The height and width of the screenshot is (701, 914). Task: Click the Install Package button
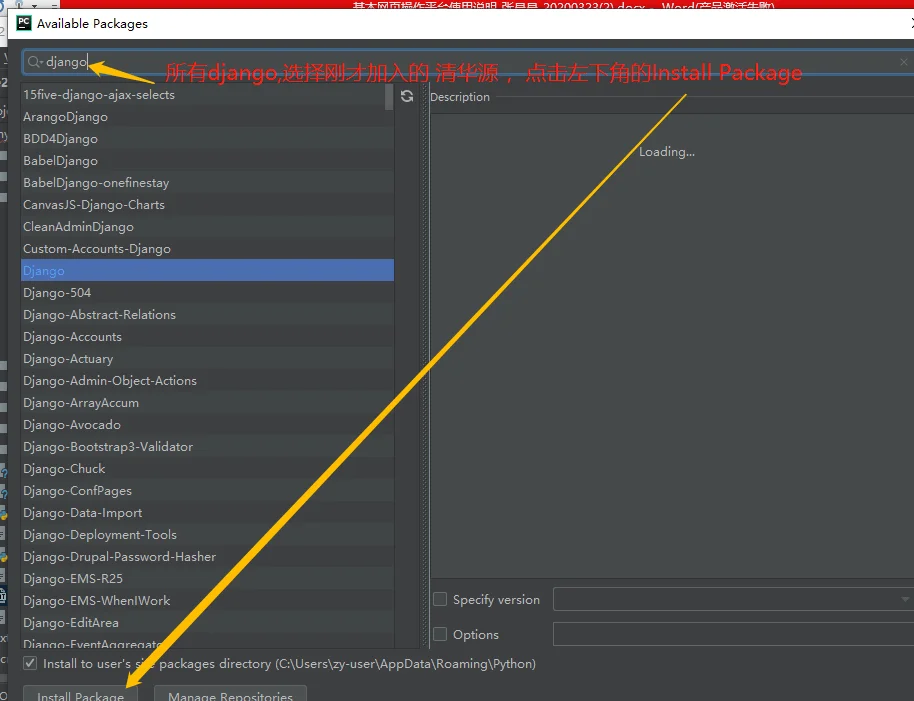coord(80,693)
